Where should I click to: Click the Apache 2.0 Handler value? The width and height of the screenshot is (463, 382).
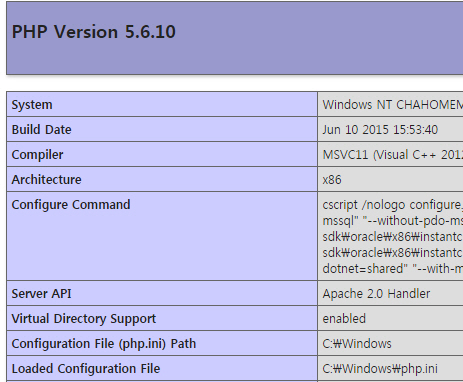tap(376, 294)
